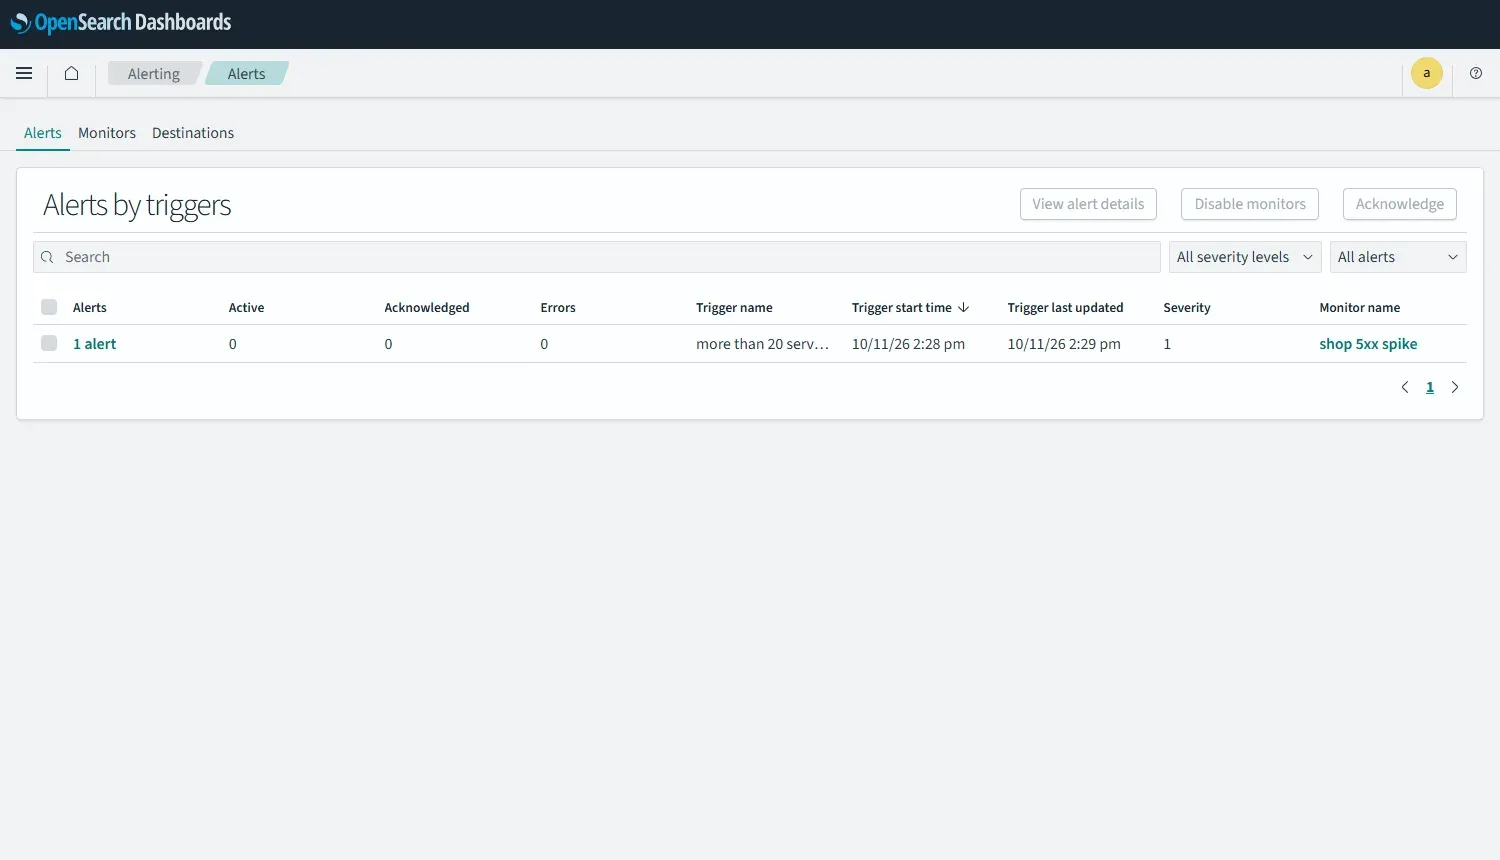This screenshot has height=860, width=1500.
Task: Go to previous page arrow
Action: pyautogui.click(x=1405, y=387)
